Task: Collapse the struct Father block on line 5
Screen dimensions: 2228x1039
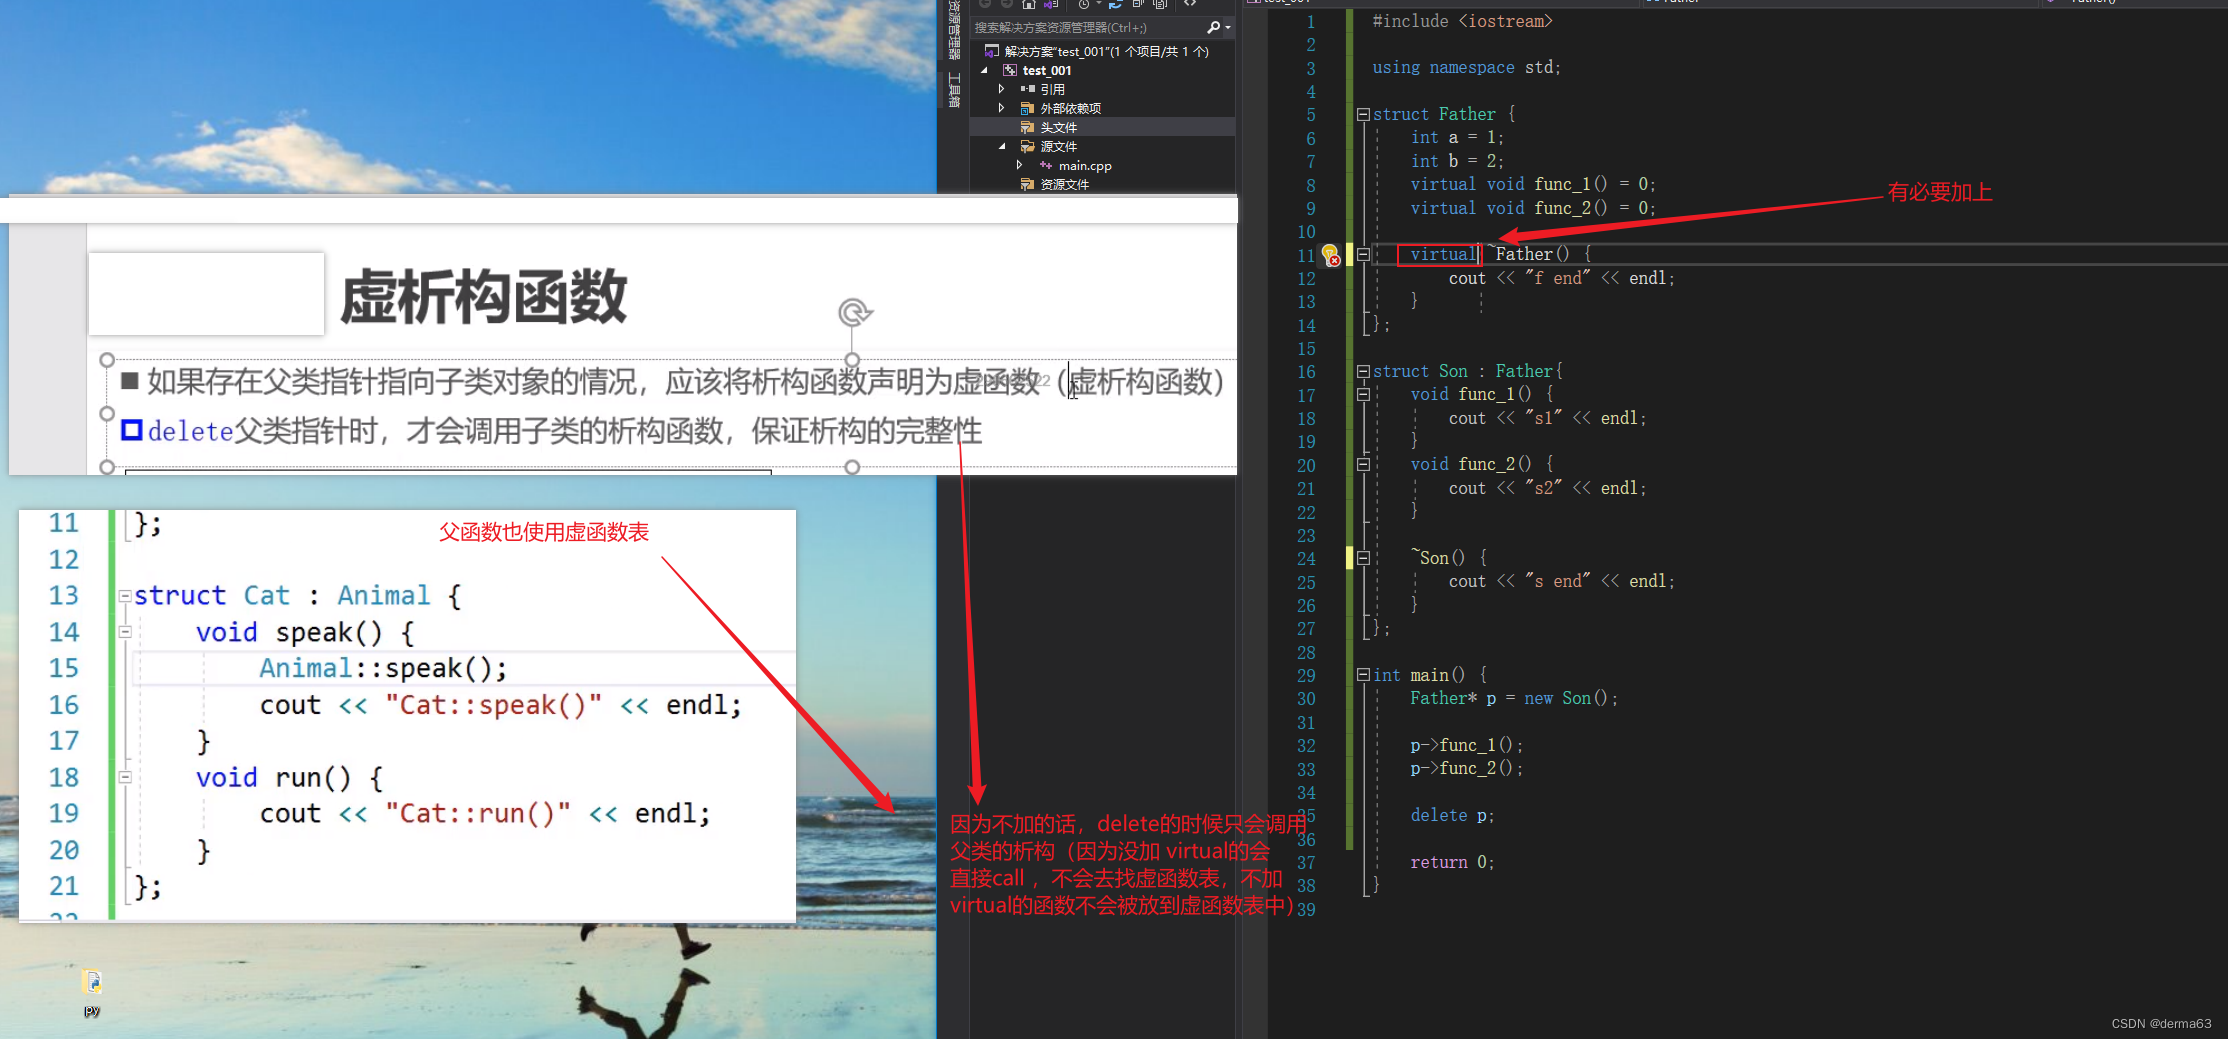Action: (1362, 114)
